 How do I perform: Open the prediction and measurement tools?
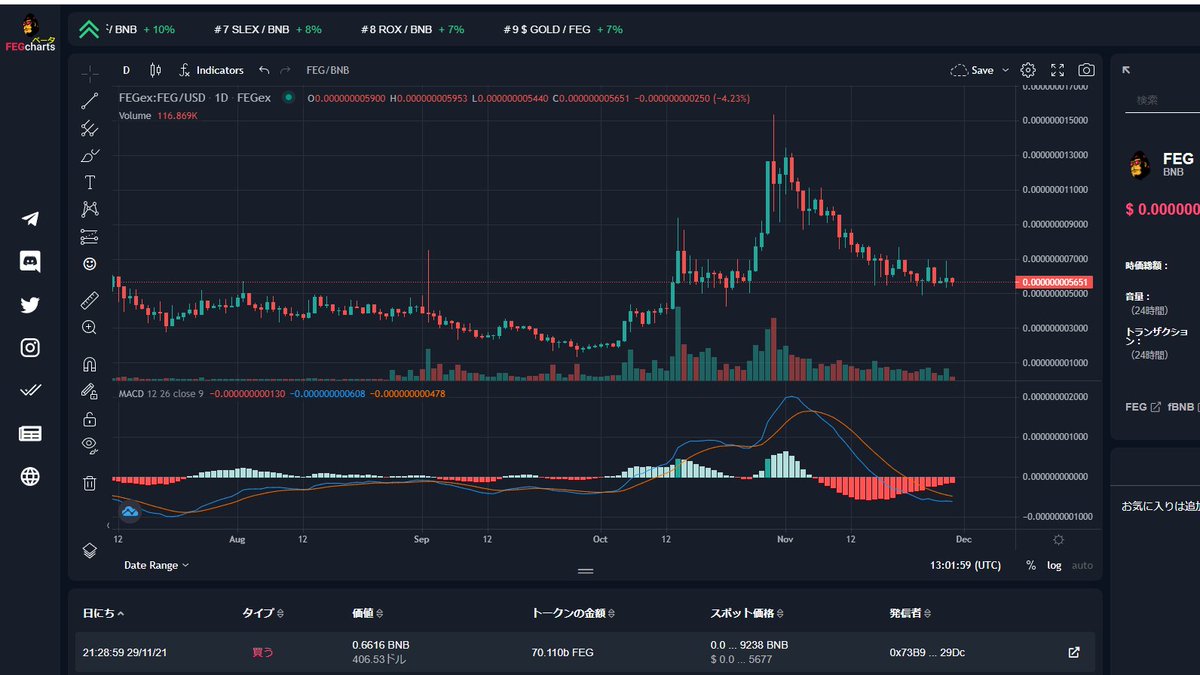tap(89, 237)
